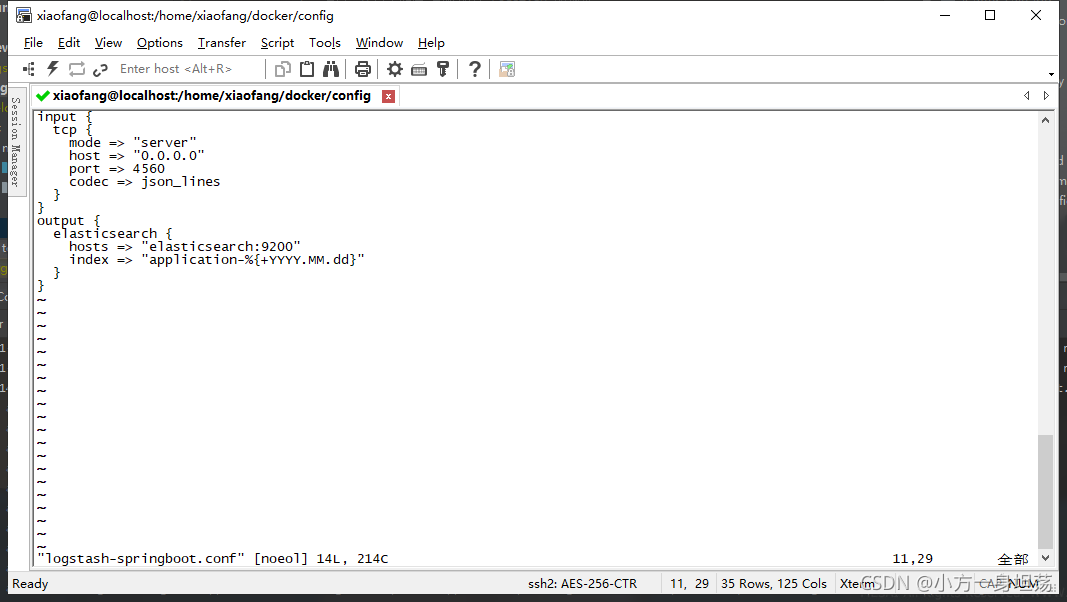Open the Transfer menu
Image resolution: width=1067 pixels, height=602 pixels.
coord(222,43)
